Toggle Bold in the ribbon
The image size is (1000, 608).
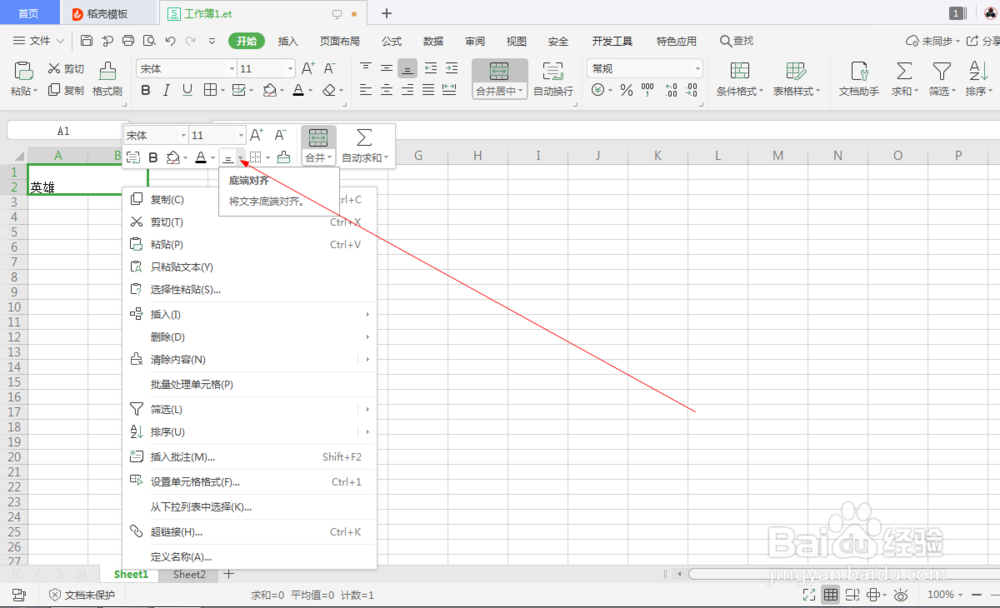click(146, 90)
